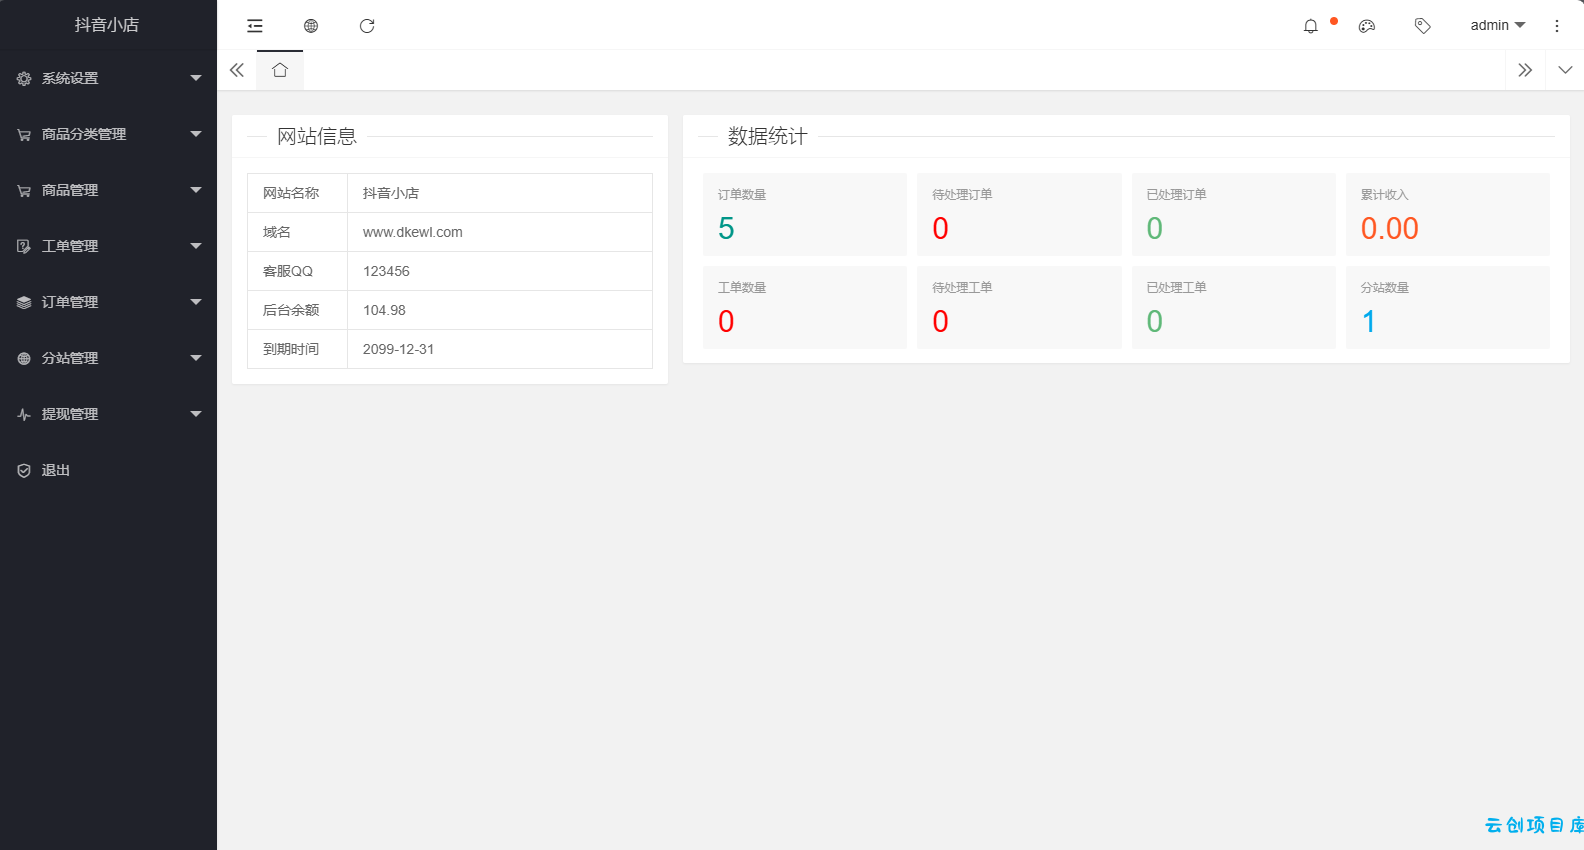Click the 抖音小店 sidebar logo title
This screenshot has height=850, width=1584.
coord(107,25)
